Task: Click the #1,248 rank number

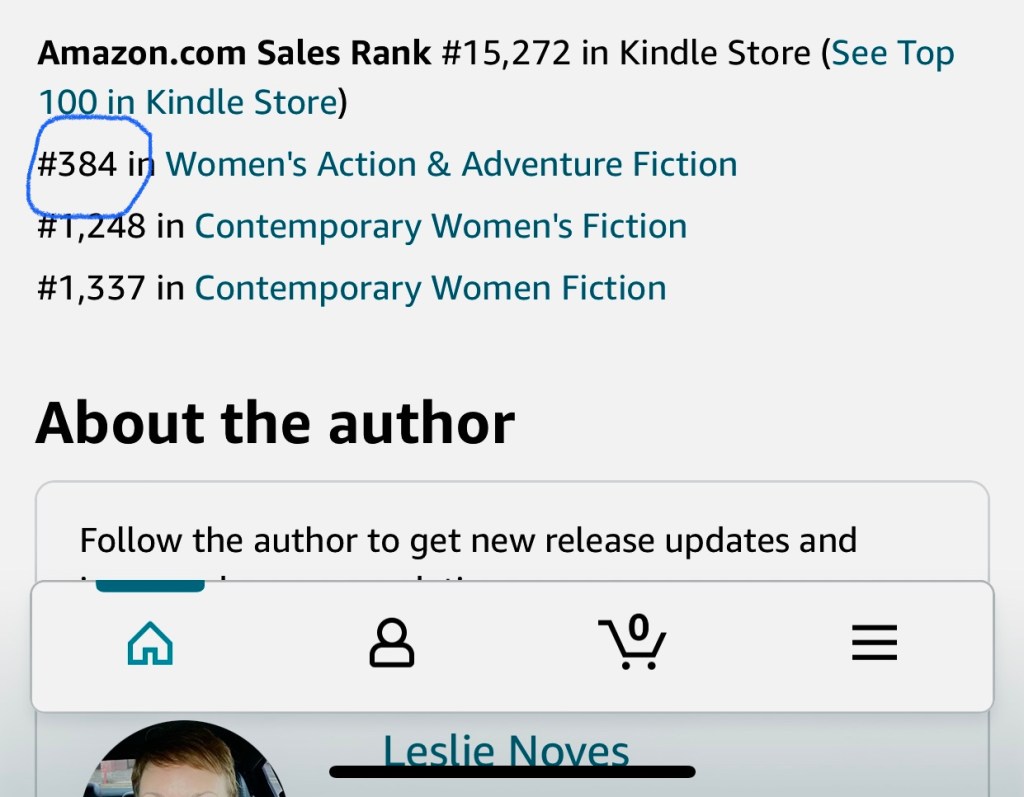Action: [x=92, y=226]
